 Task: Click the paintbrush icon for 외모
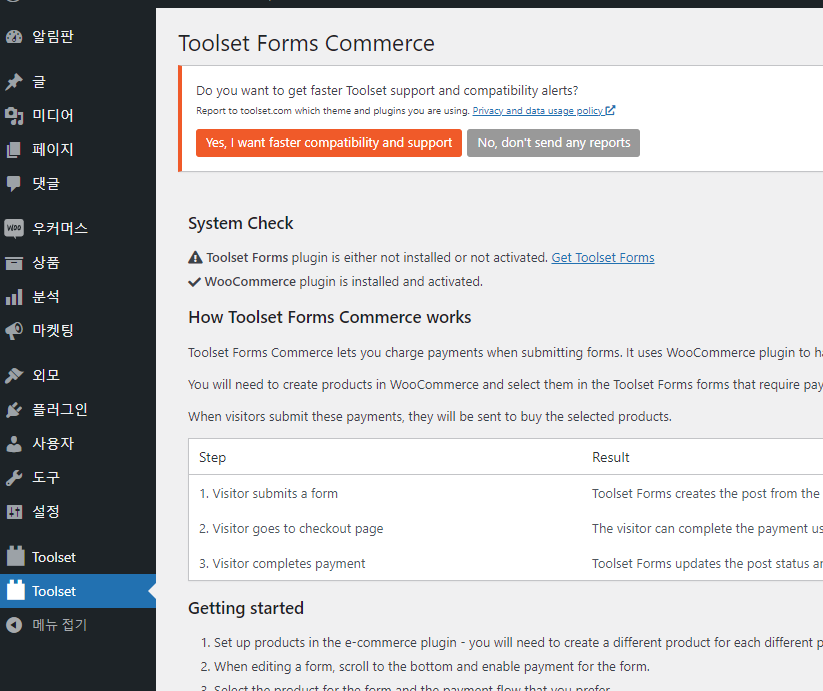pos(14,376)
